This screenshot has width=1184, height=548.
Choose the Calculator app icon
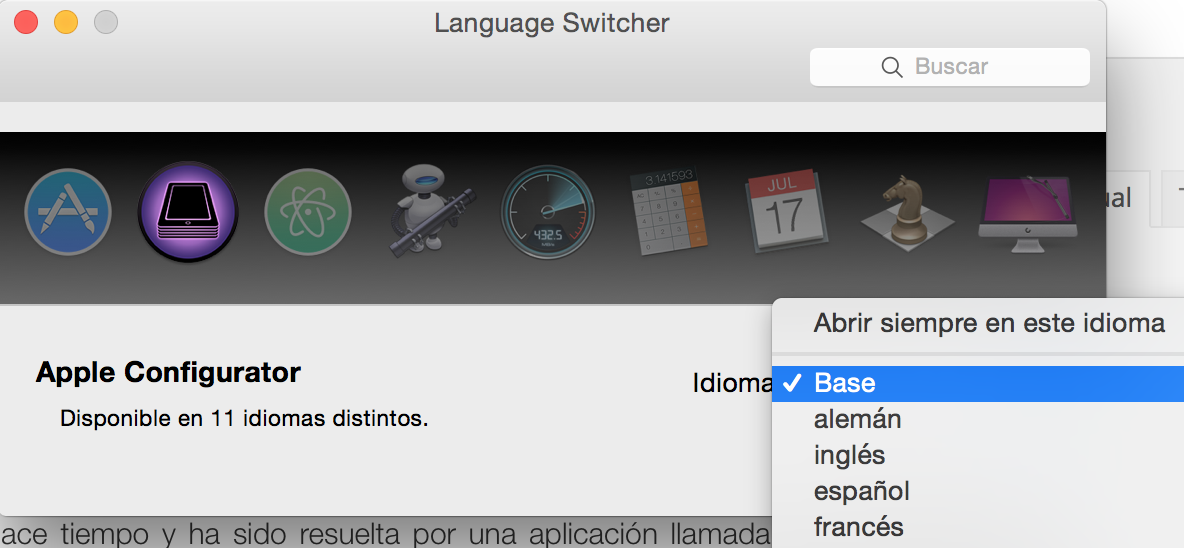click(x=668, y=212)
